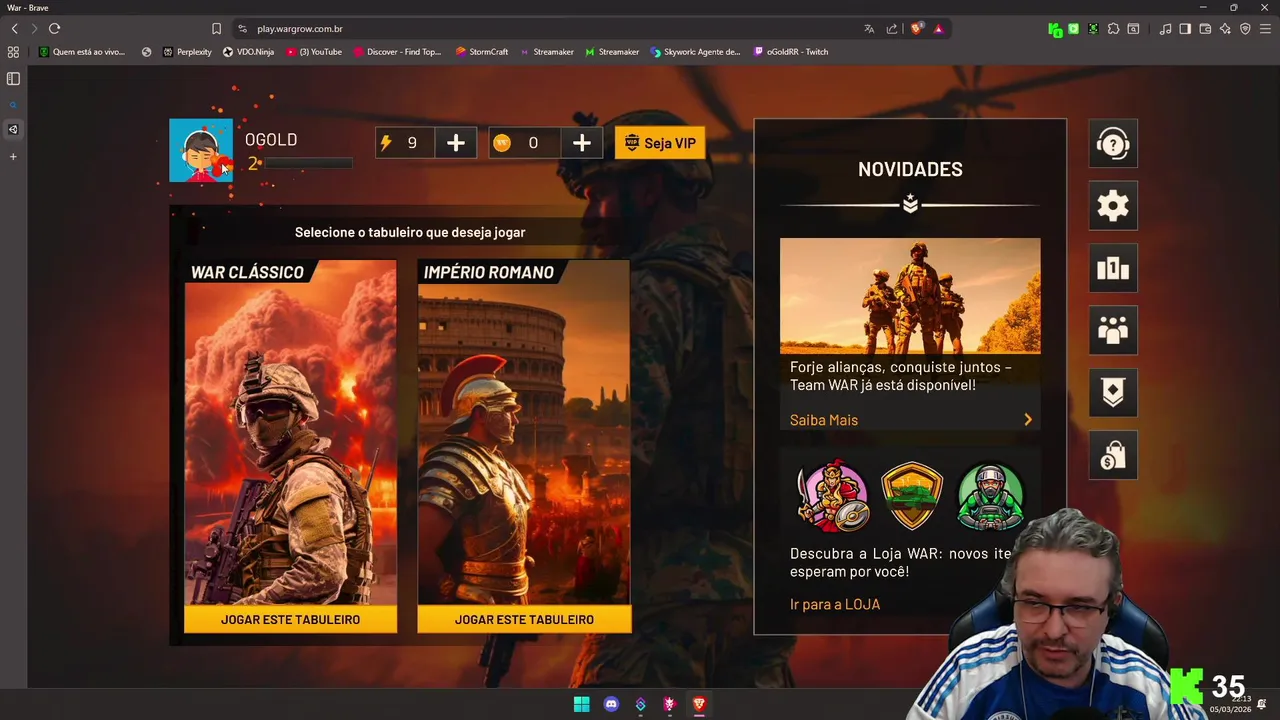The width and height of the screenshot is (1280, 720).
Task: Open the browser hamburger menu
Action: point(1265,29)
